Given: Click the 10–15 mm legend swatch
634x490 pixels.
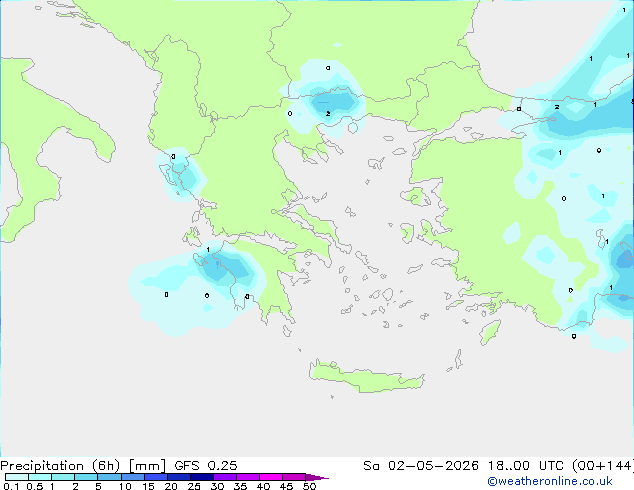Looking at the screenshot, I should [x=133, y=477].
